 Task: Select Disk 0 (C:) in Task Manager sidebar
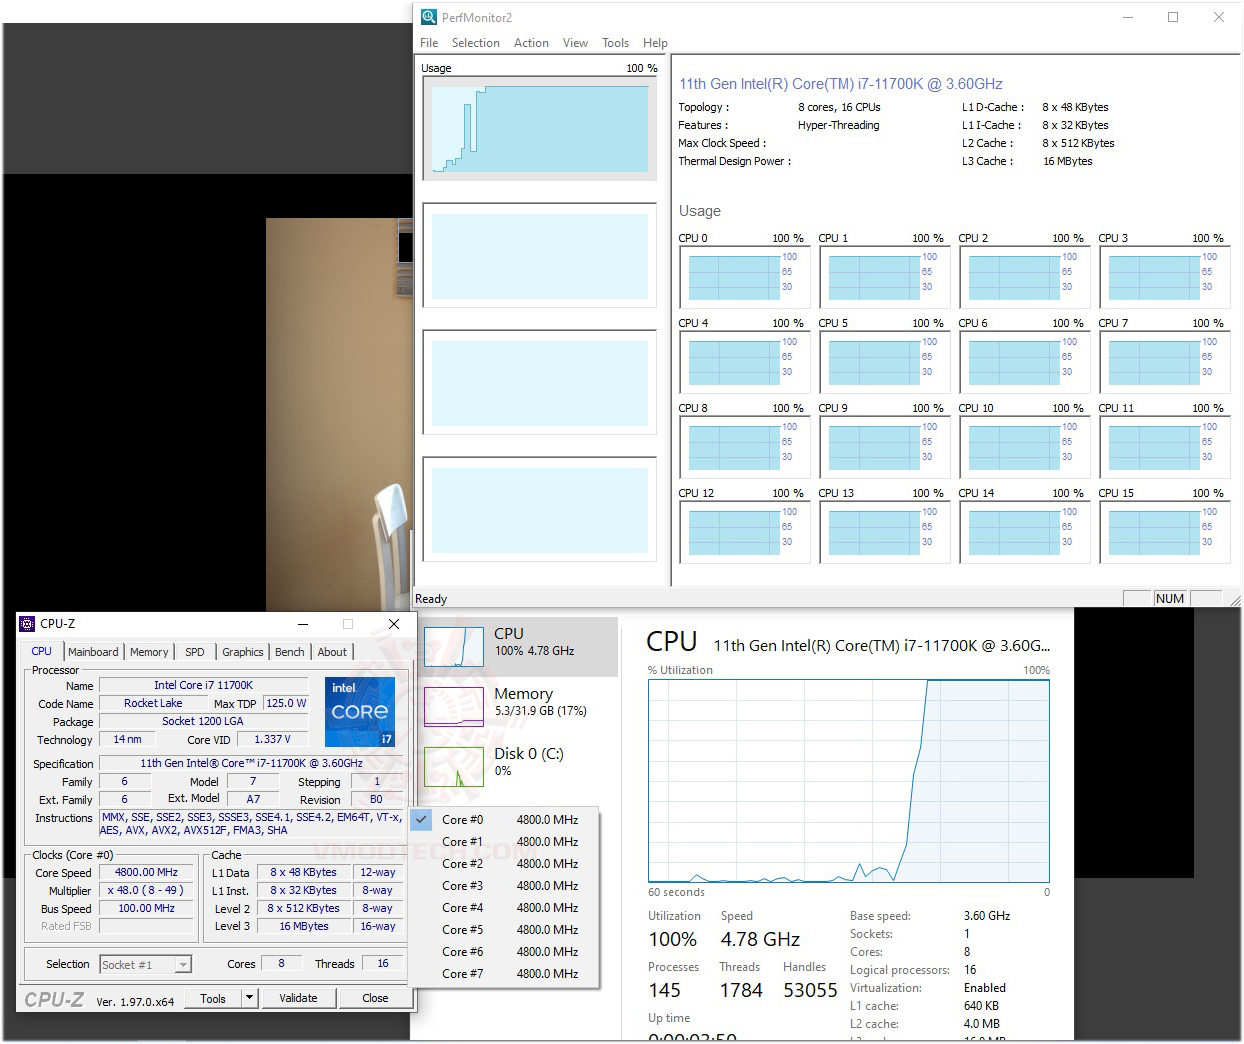pyautogui.click(x=518, y=766)
